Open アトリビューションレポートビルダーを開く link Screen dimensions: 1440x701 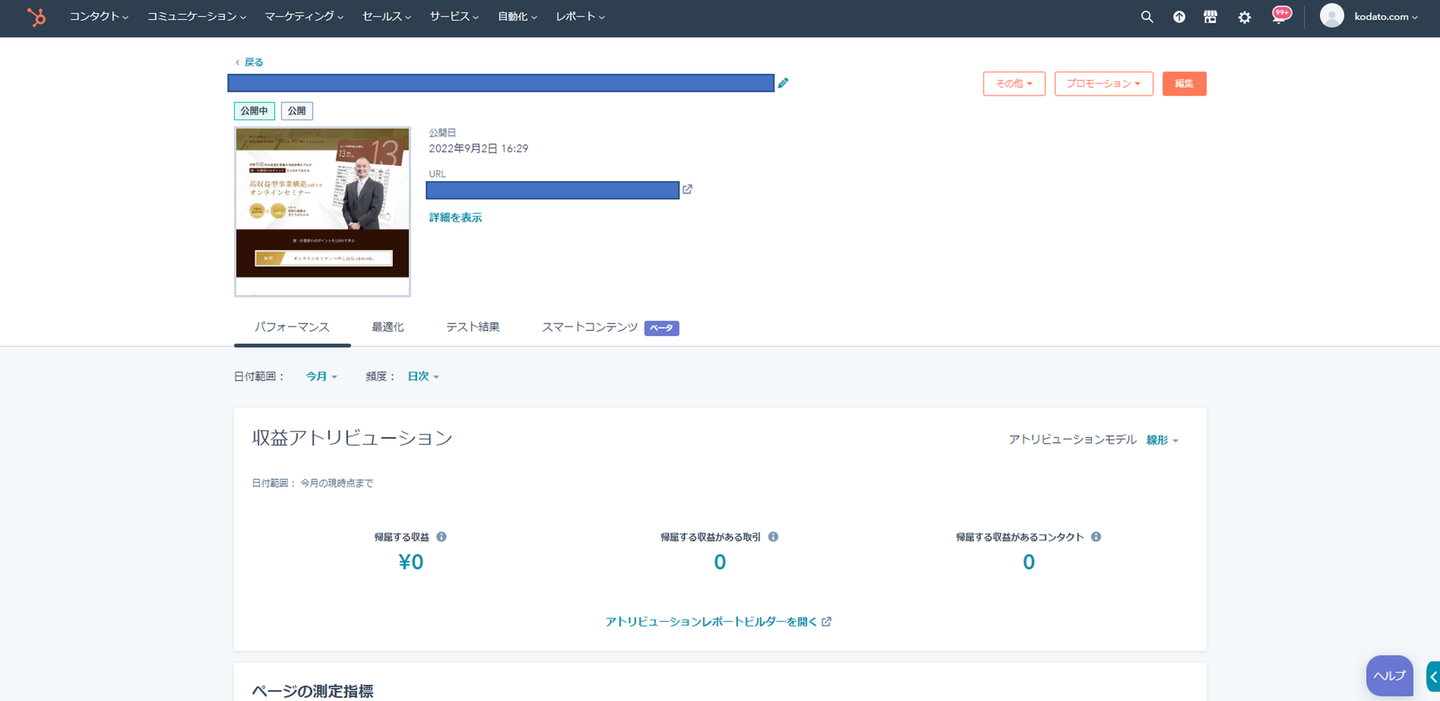tap(718, 622)
